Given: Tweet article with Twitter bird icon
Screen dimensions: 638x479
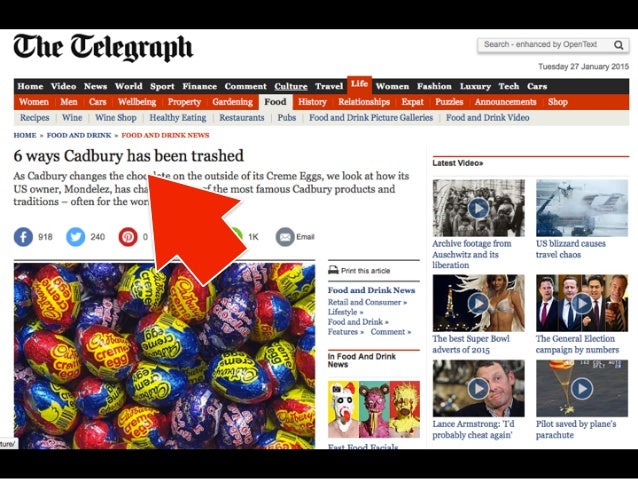Looking at the screenshot, I should click(x=76, y=237).
